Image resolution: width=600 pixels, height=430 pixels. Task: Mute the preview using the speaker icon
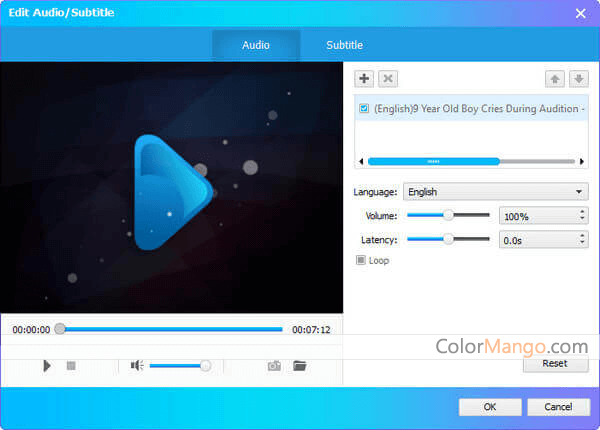pos(137,366)
